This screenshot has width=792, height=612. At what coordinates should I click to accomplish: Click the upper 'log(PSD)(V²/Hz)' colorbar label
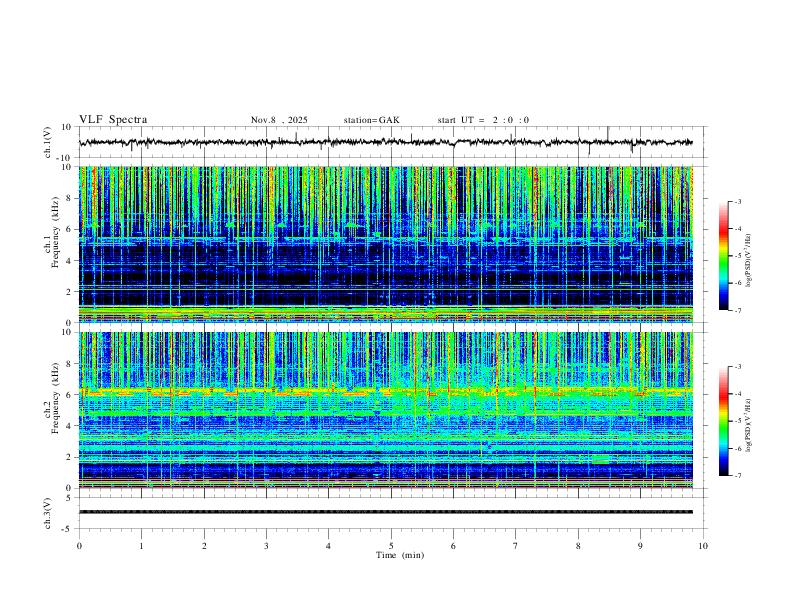click(749, 261)
